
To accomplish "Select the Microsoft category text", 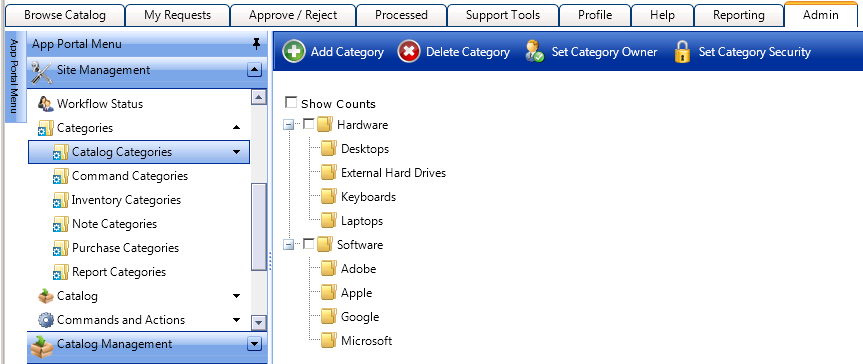I will coord(367,341).
